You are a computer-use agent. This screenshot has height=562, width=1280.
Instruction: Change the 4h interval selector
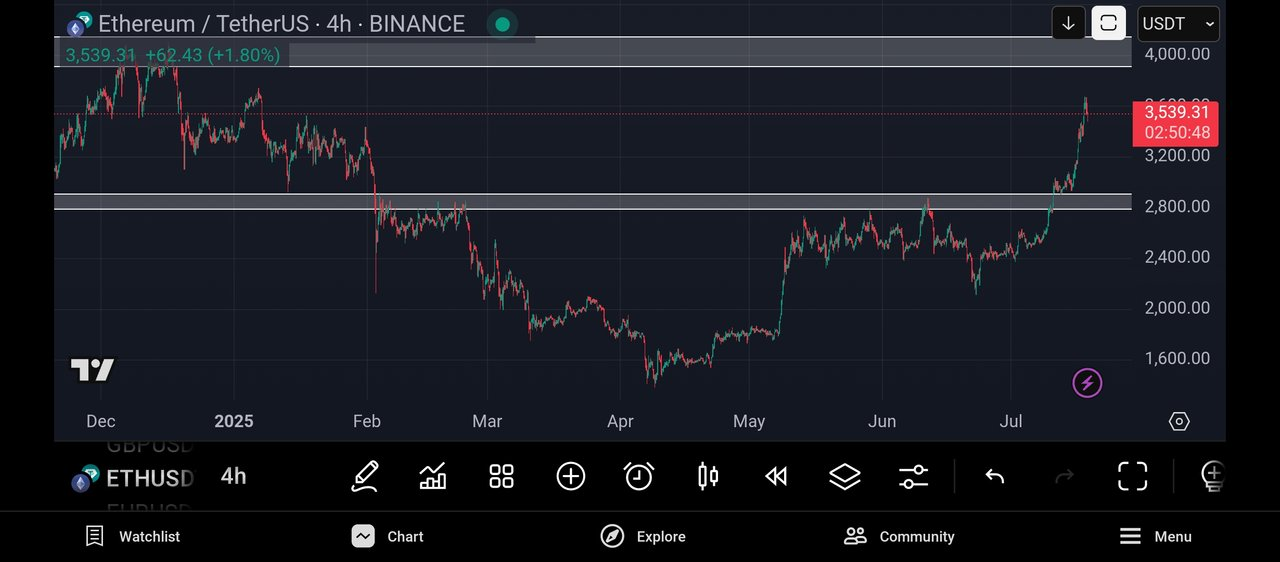pyautogui.click(x=234, y=476)
